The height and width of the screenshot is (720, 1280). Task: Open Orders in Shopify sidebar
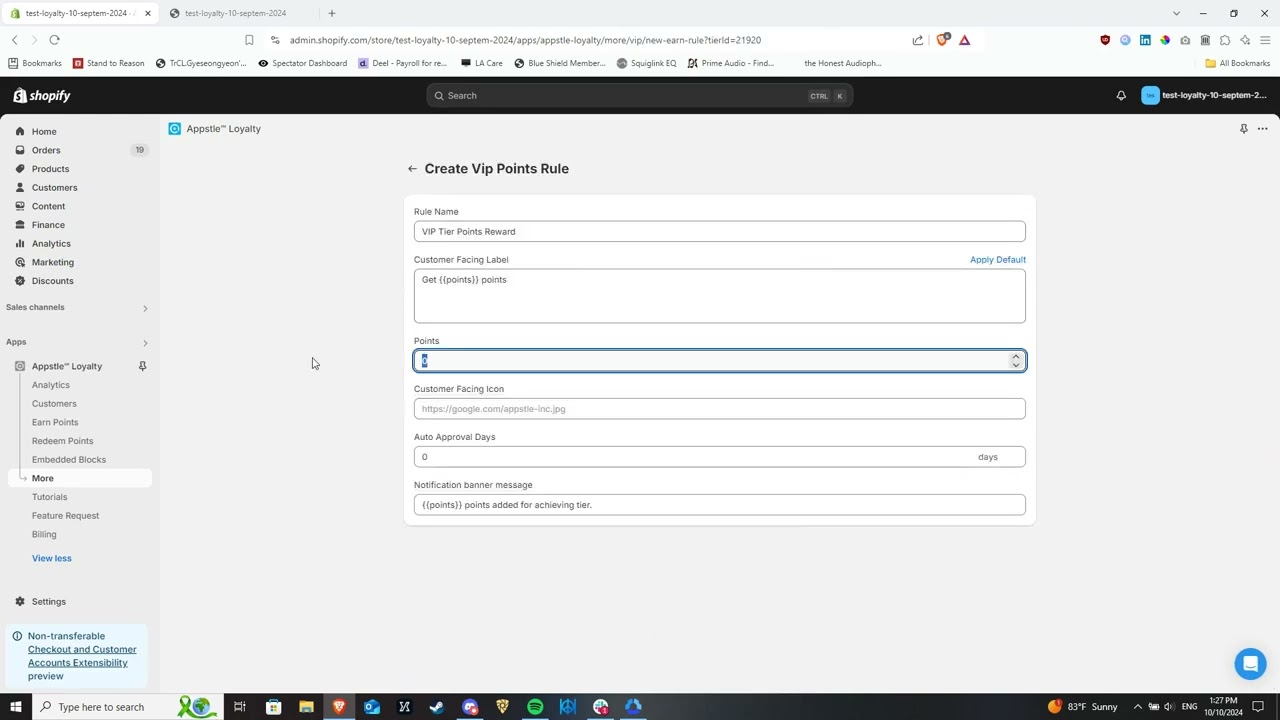46,150
